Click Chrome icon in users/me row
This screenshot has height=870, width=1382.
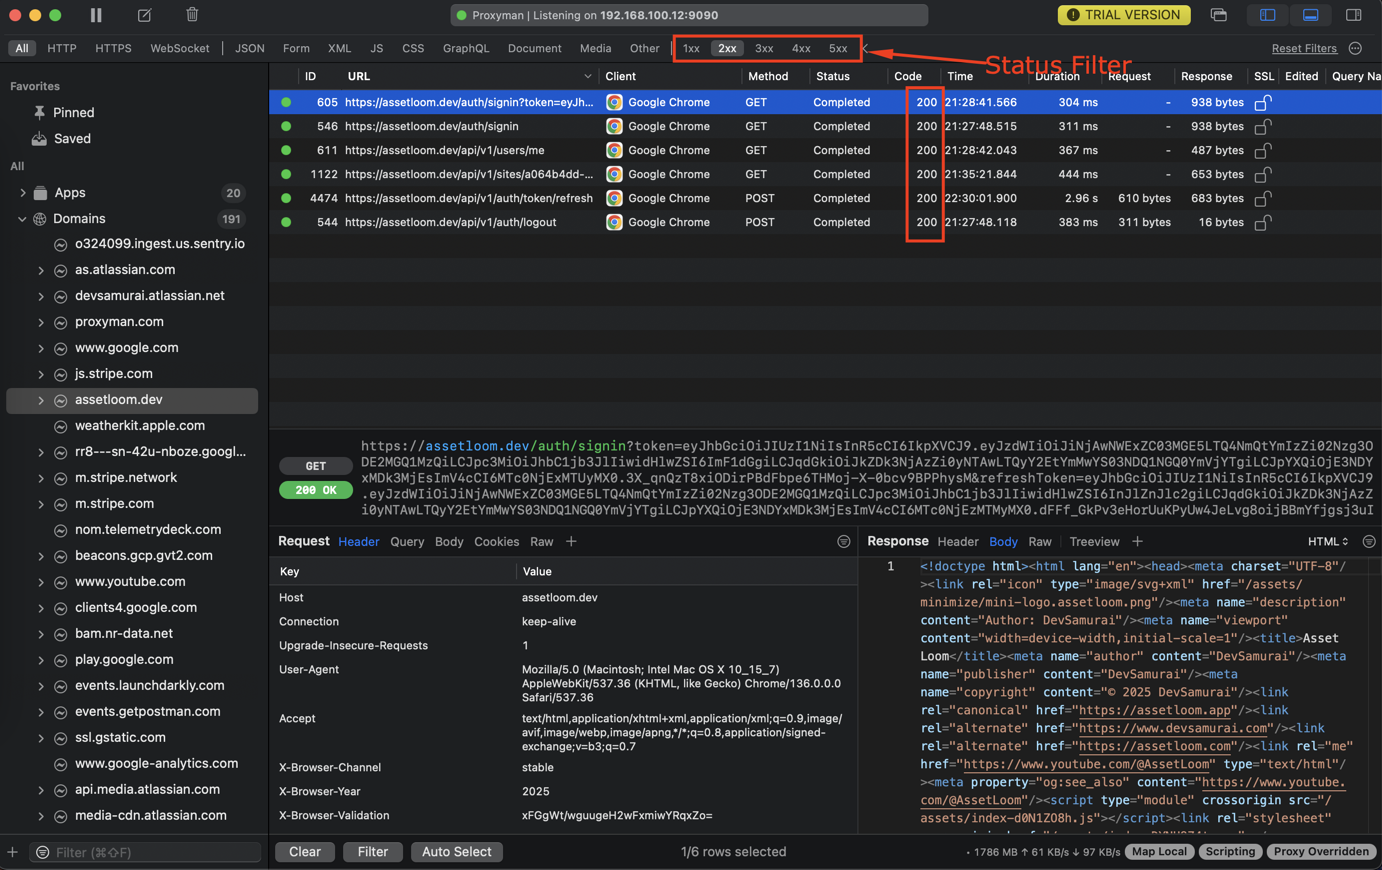point(614,150)
